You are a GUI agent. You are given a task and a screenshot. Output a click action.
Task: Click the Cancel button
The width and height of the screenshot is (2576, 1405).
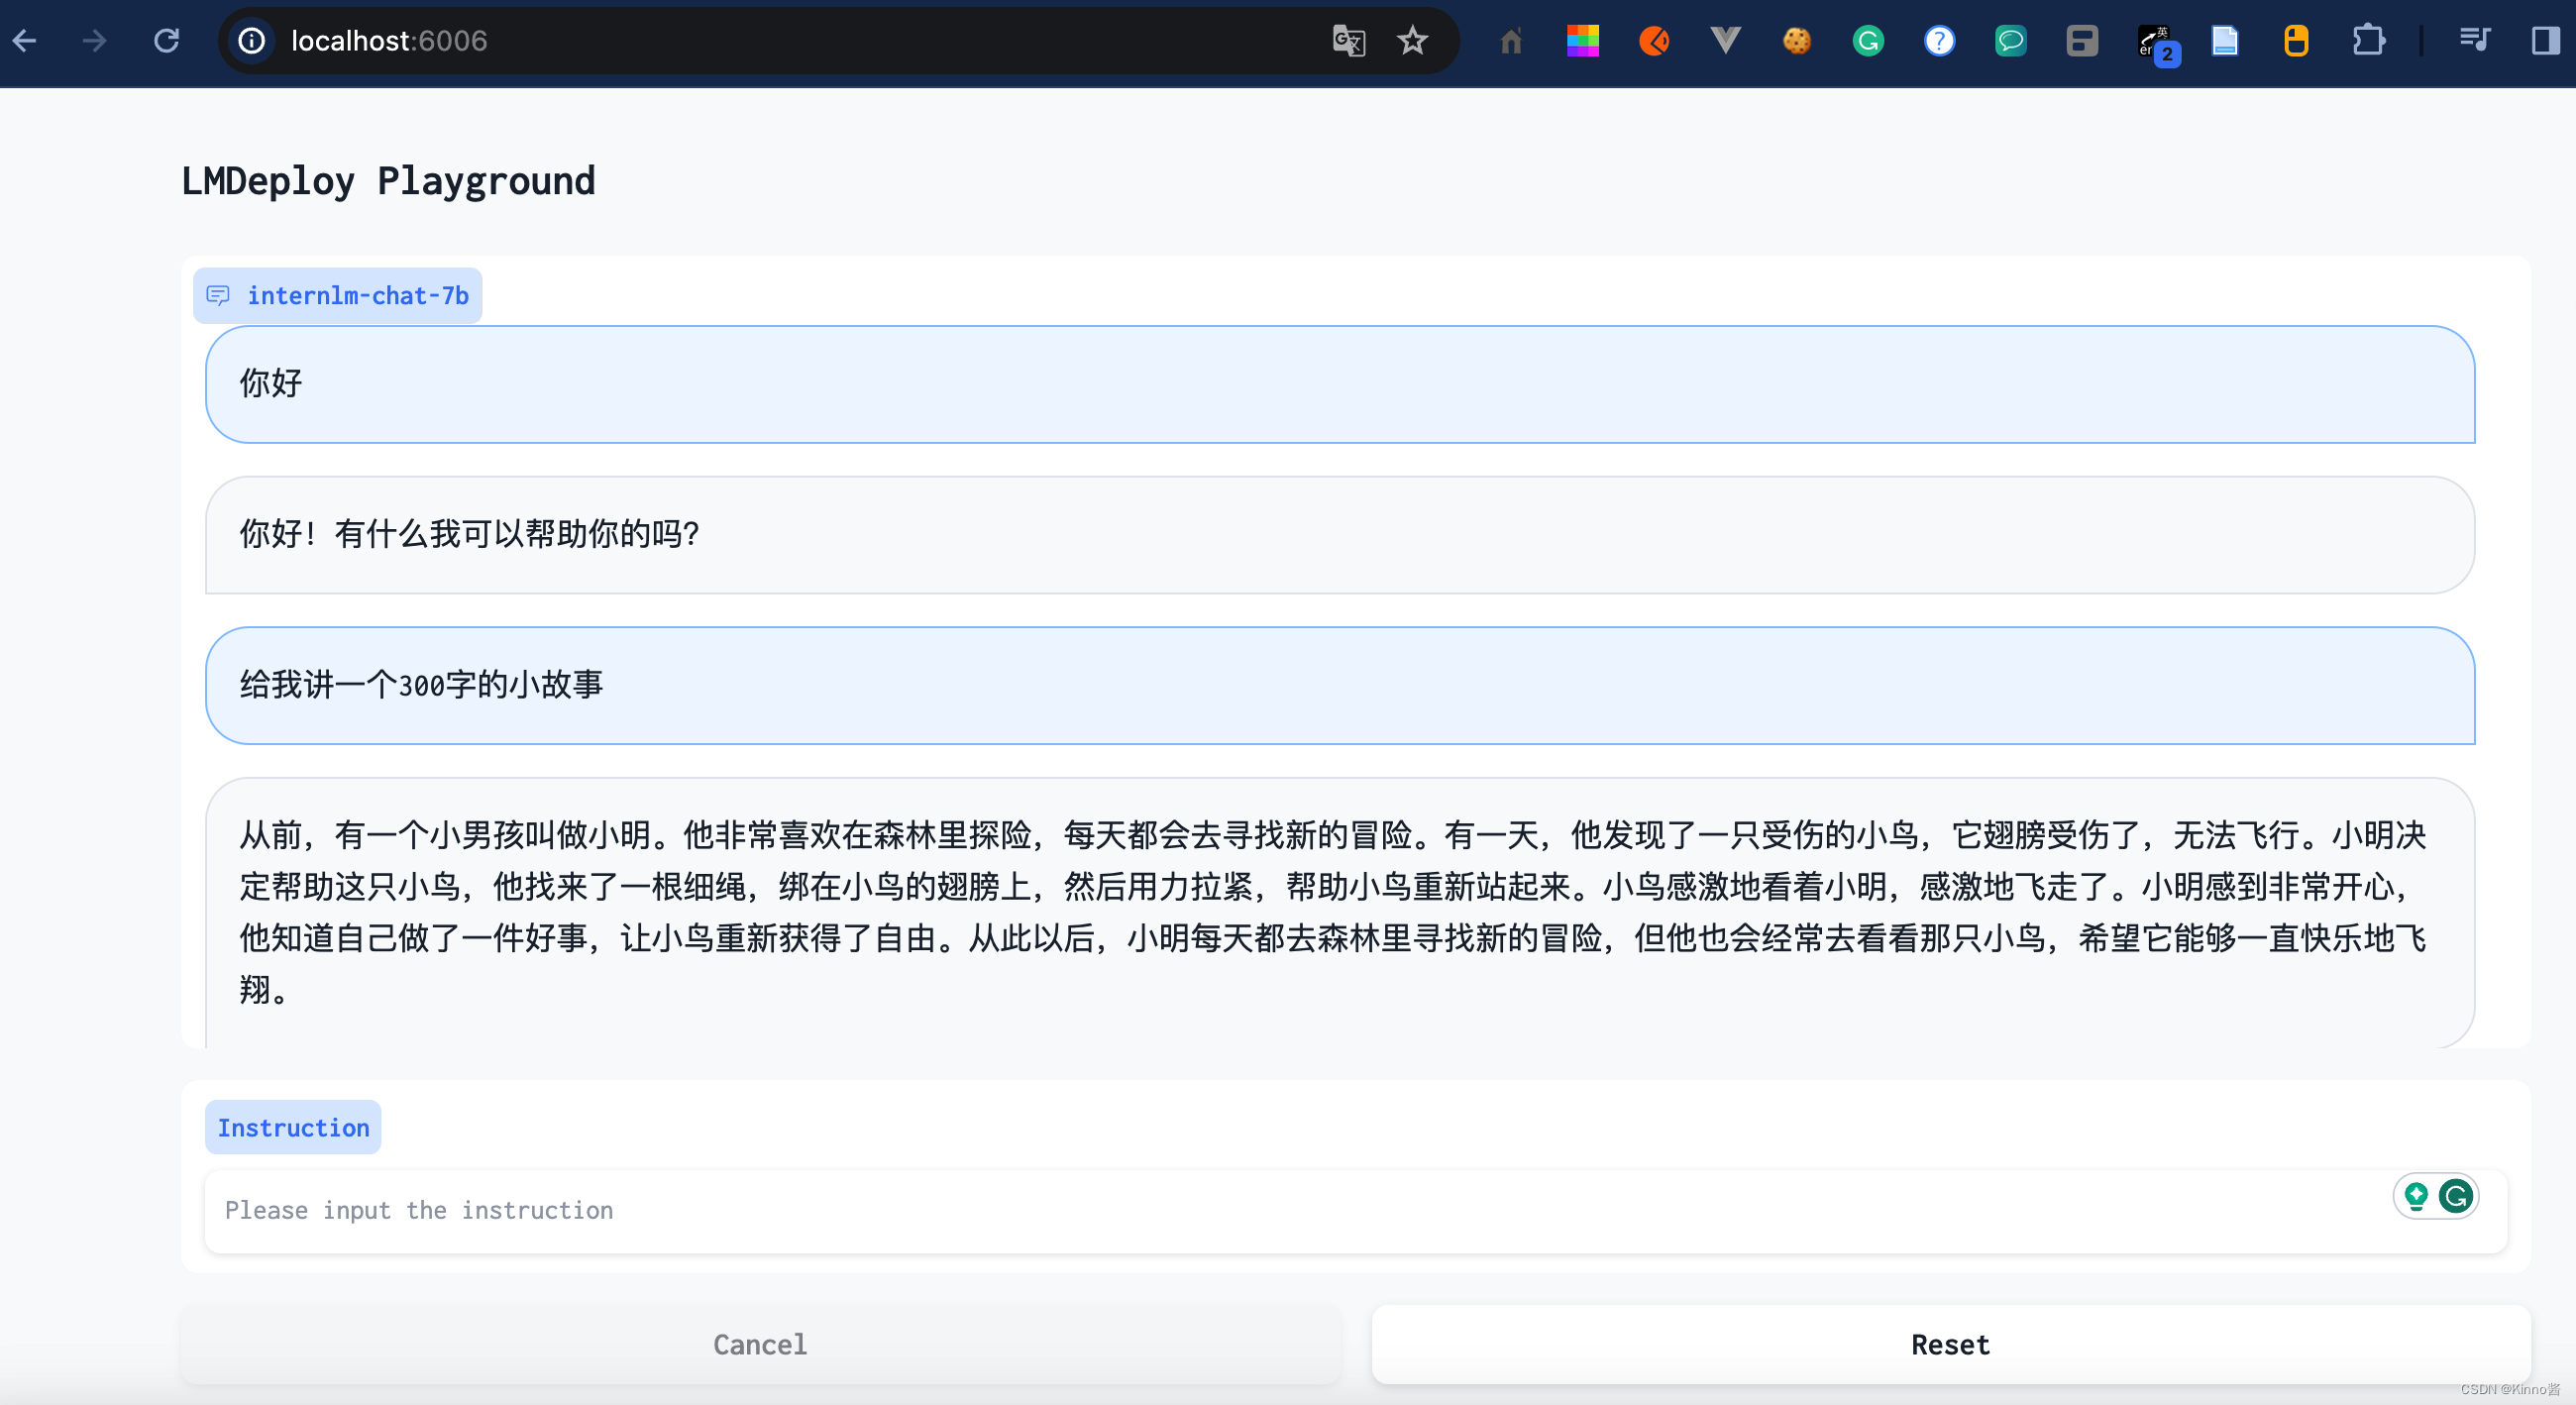point(760,1345)
